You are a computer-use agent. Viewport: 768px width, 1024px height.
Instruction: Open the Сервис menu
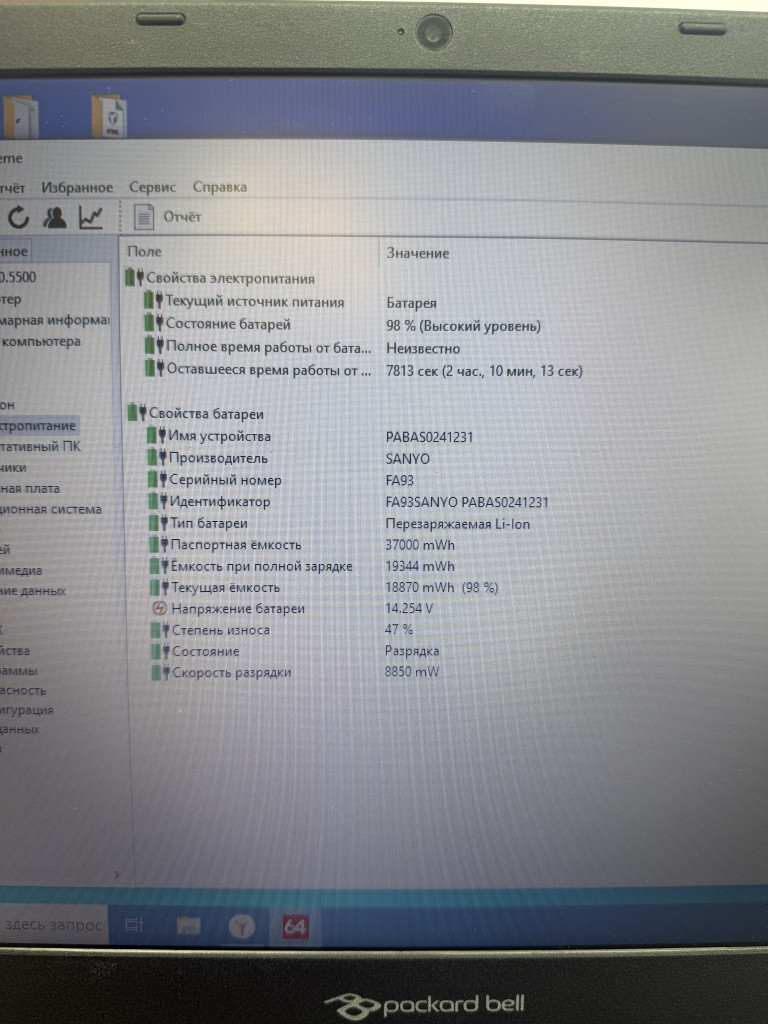pos(152,187)
